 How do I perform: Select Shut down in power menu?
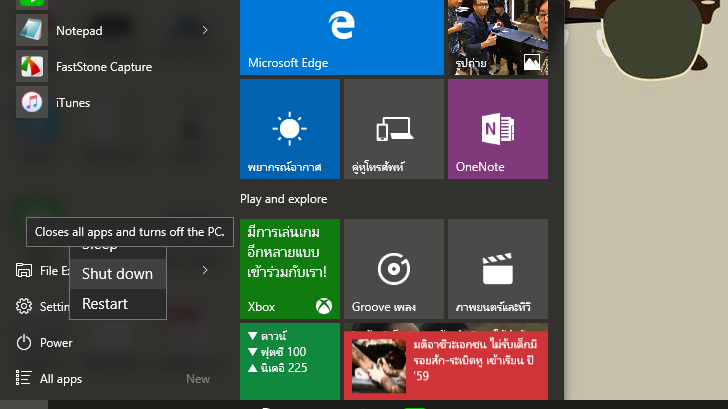click(x=118, y=274)
